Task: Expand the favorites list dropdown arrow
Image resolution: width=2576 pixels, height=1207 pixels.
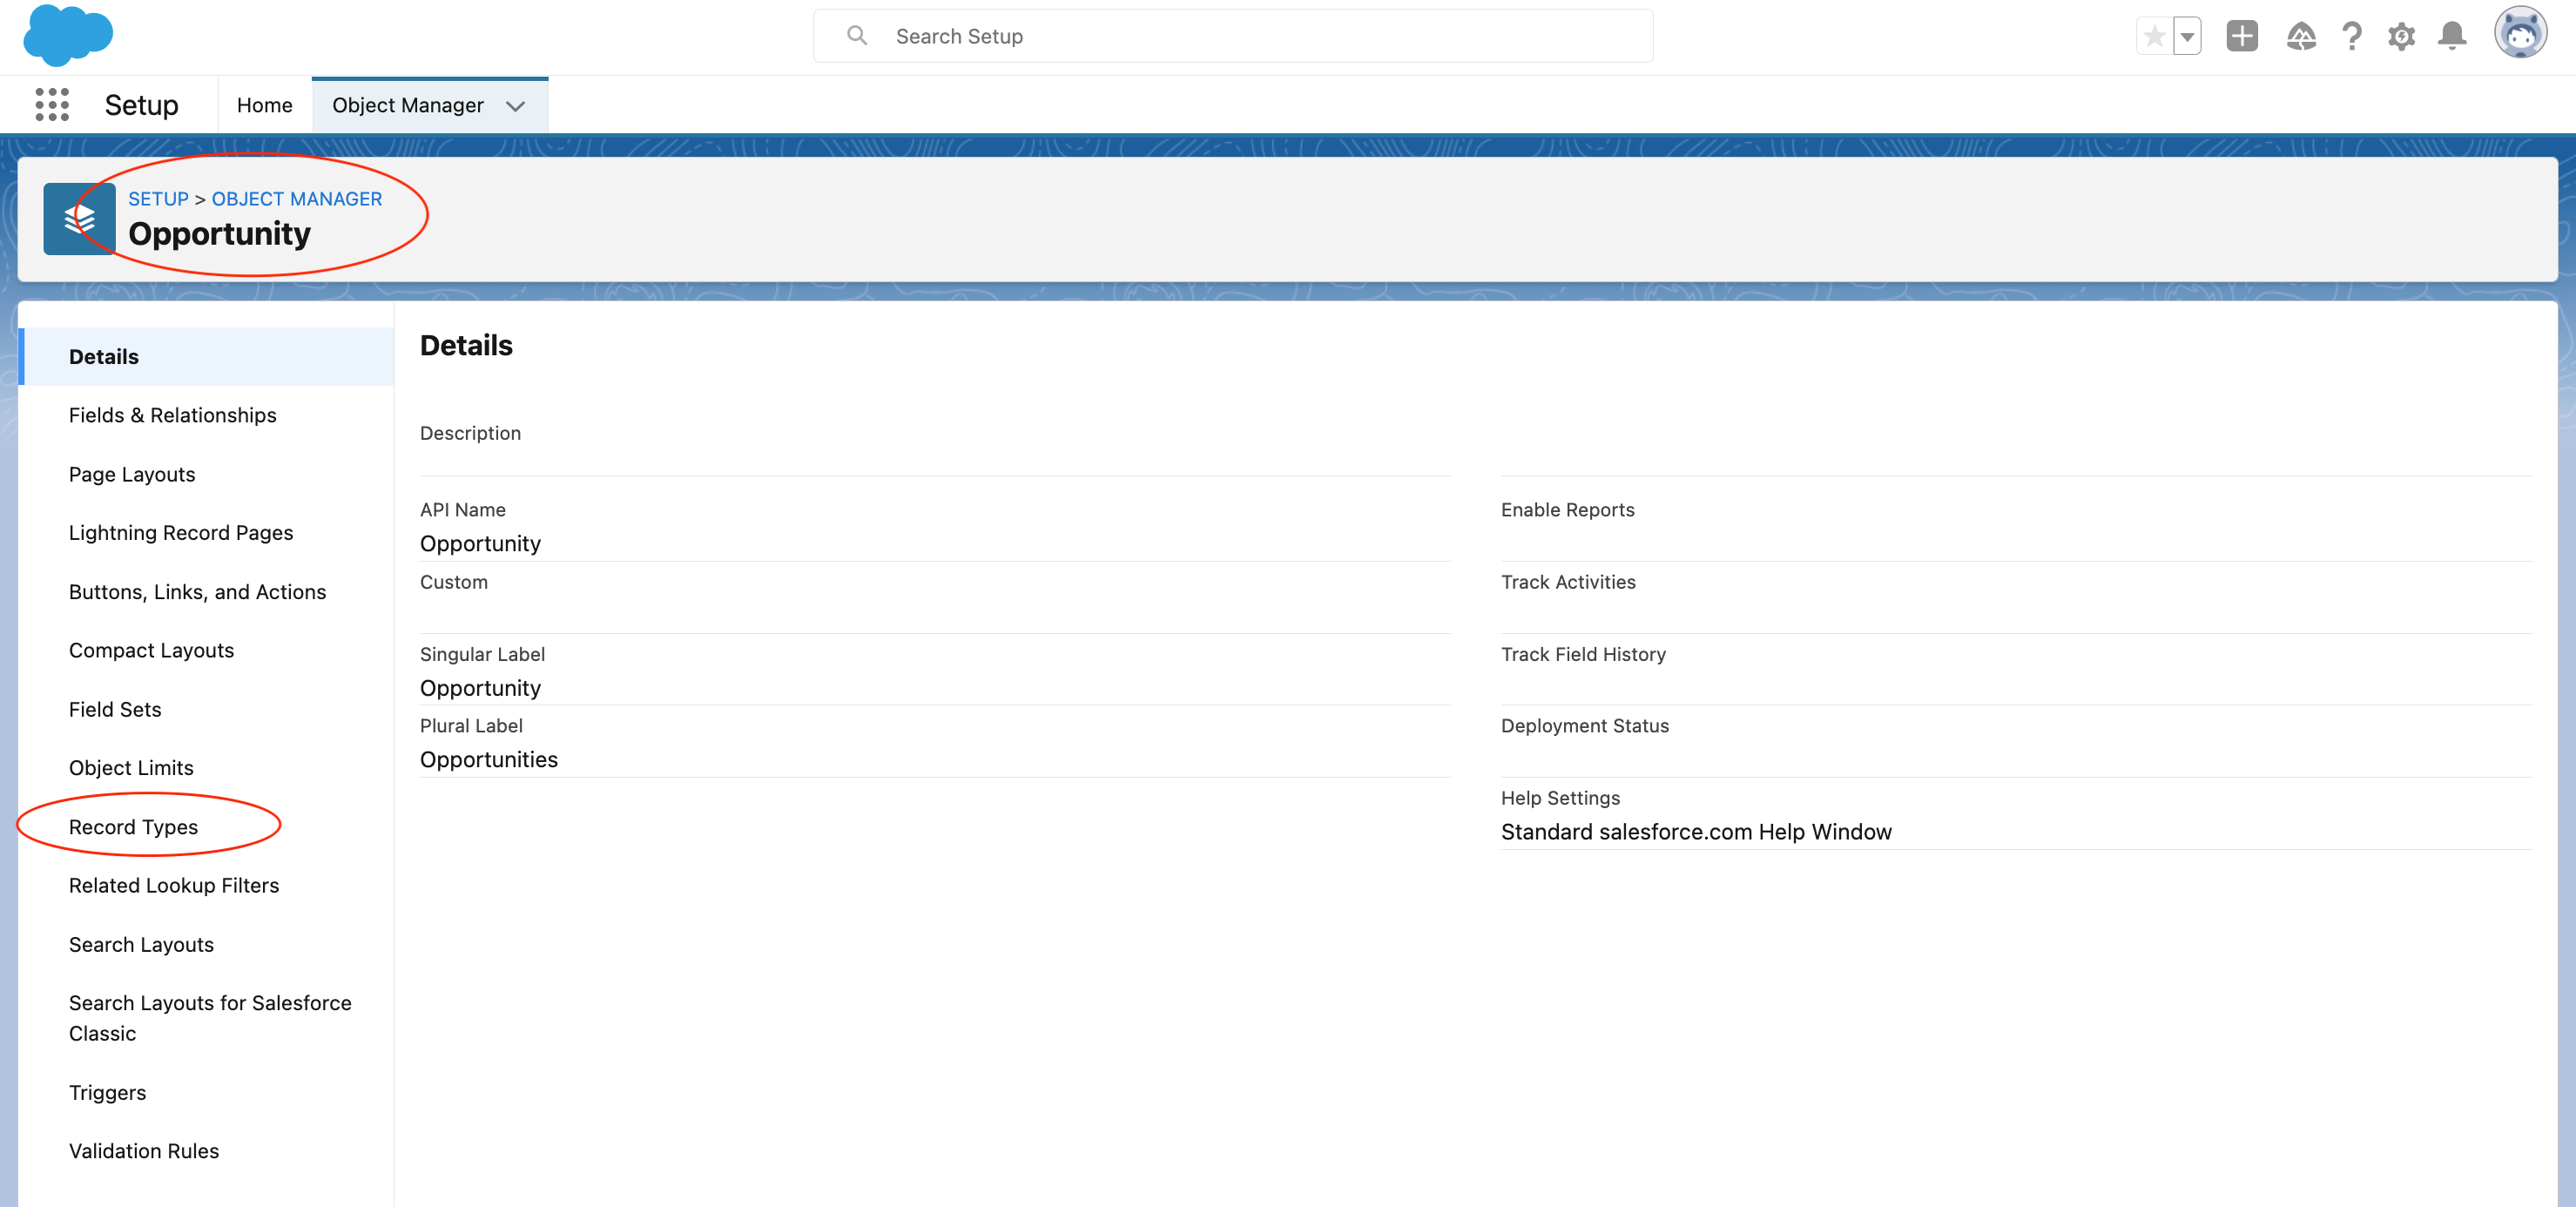Action: point(2187,37)
